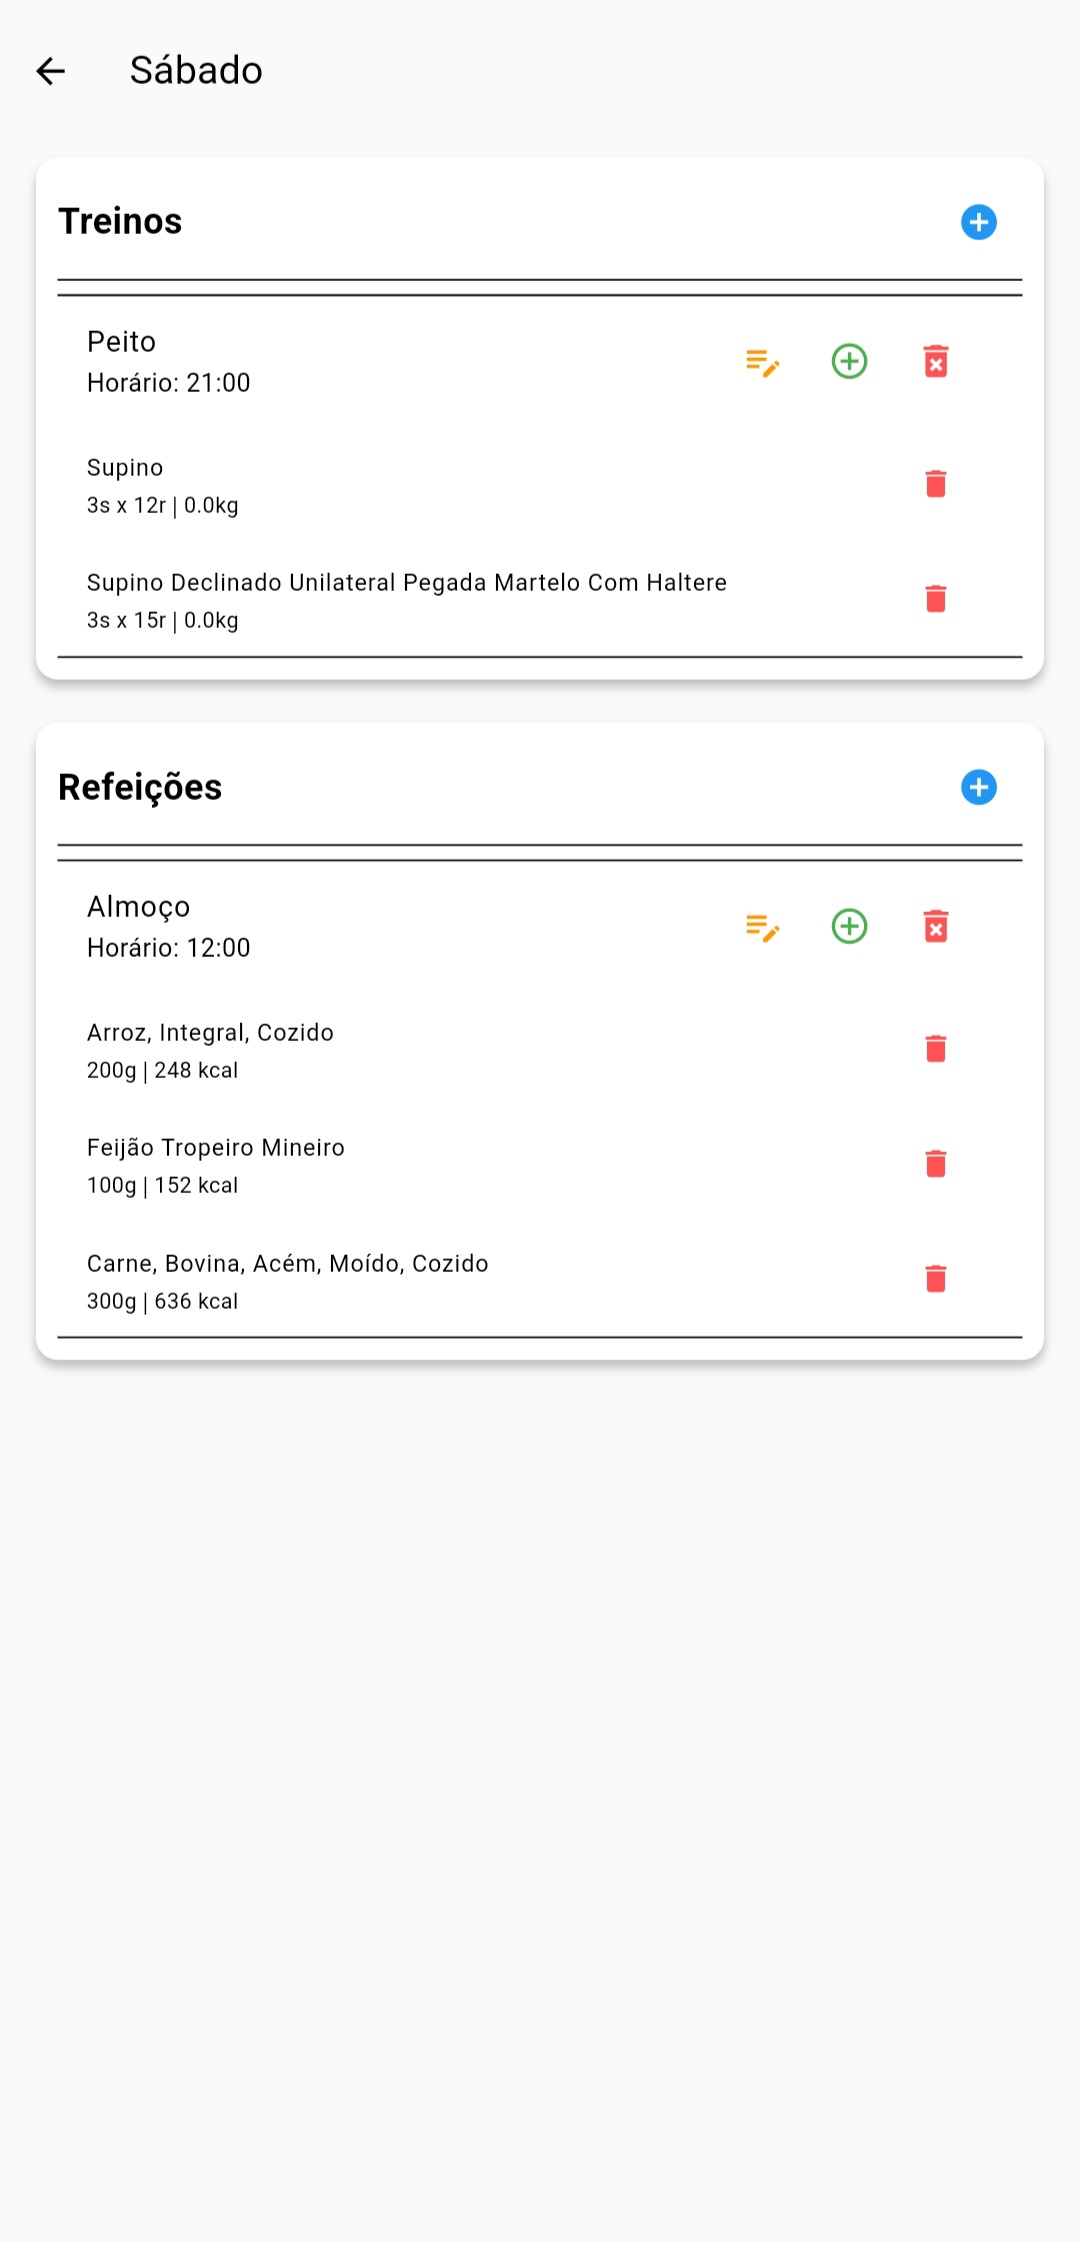Remove Carne, Bovina, Acém from lunch
The width and height of the screenshot is (1080, 2242).
point(936,1279)
